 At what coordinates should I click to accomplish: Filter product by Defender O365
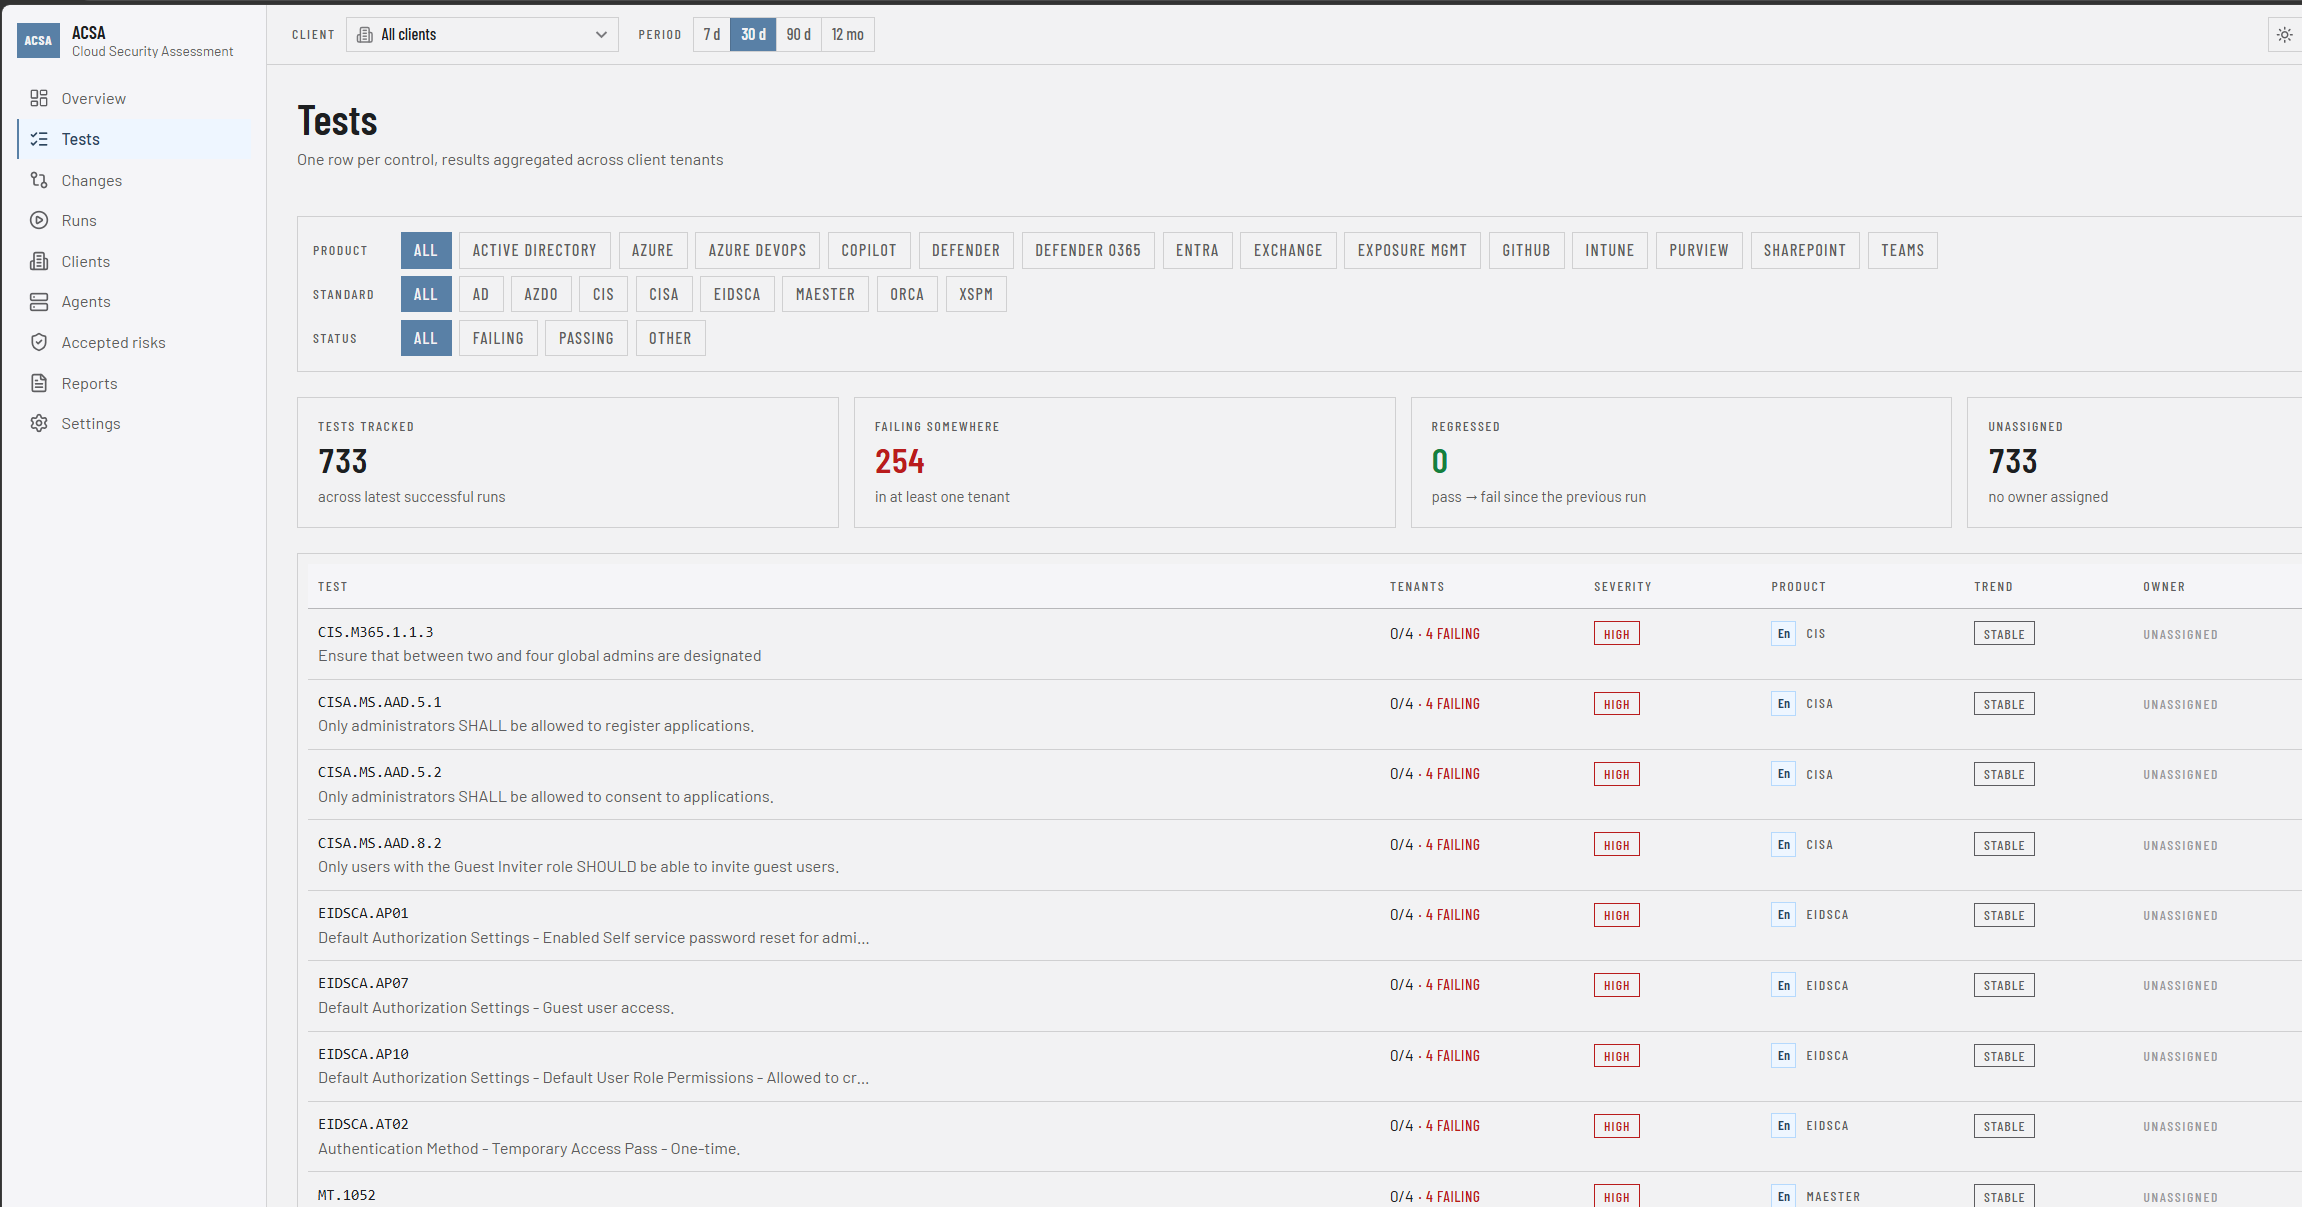(x=1088, y=250)
